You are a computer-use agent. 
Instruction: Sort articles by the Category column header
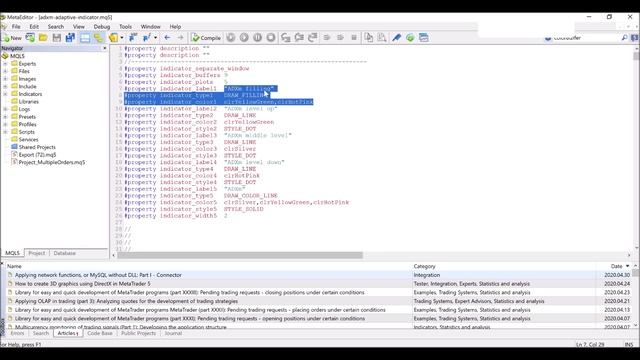point(424,266)
